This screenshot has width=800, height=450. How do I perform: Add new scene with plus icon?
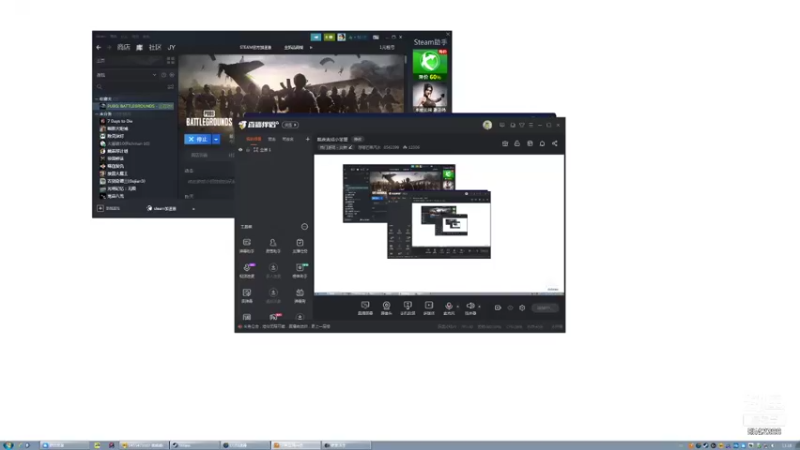tap(307, 139)
